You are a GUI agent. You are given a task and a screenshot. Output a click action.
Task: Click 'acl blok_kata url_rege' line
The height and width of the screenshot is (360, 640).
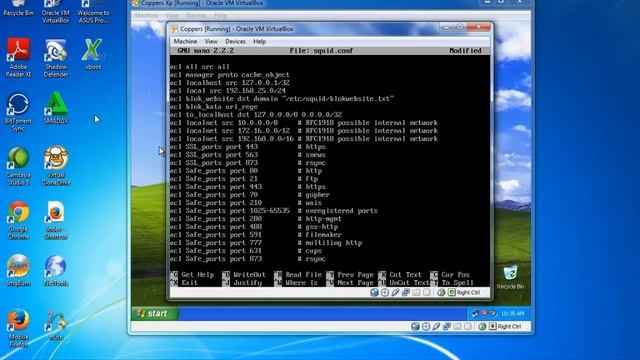point(213,107)
